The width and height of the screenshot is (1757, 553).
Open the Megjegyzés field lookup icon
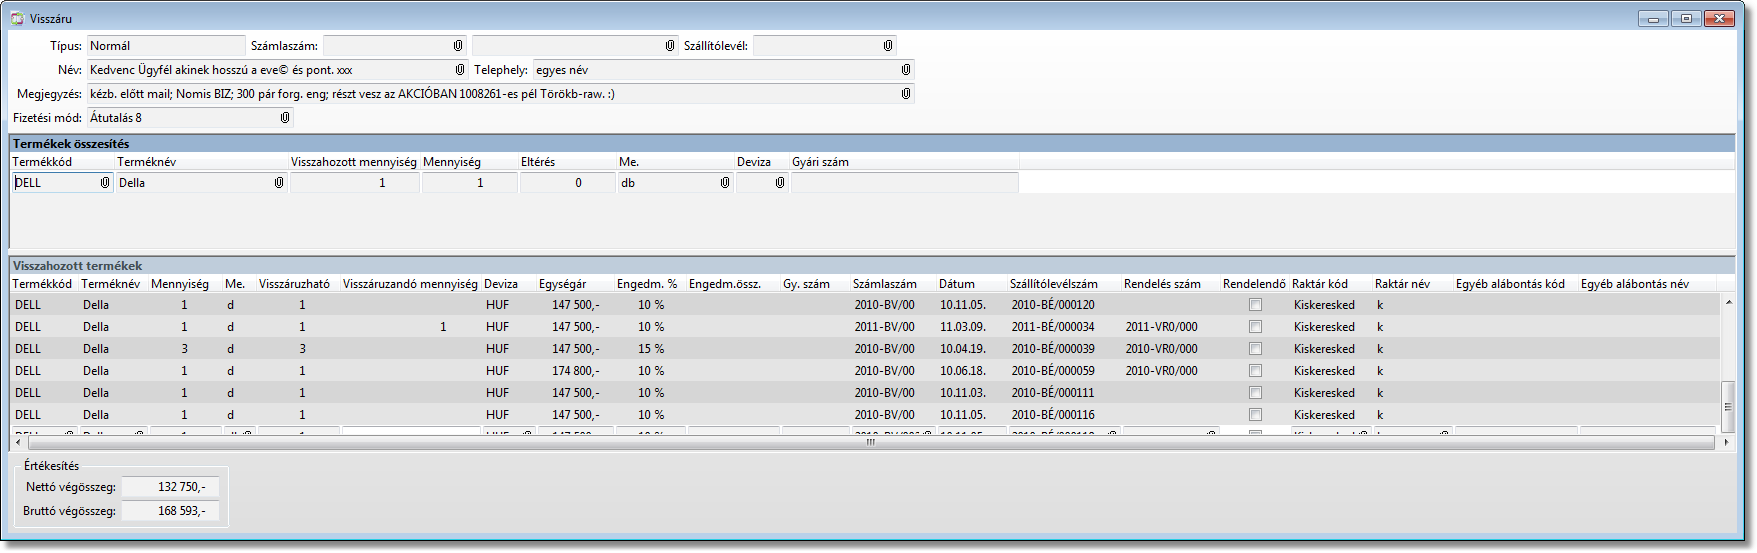tap(906, 94)
